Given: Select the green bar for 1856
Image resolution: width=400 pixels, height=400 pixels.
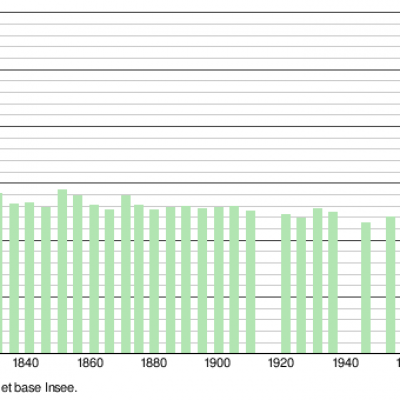Looking at the screenshot, I should tap(78, 274).
